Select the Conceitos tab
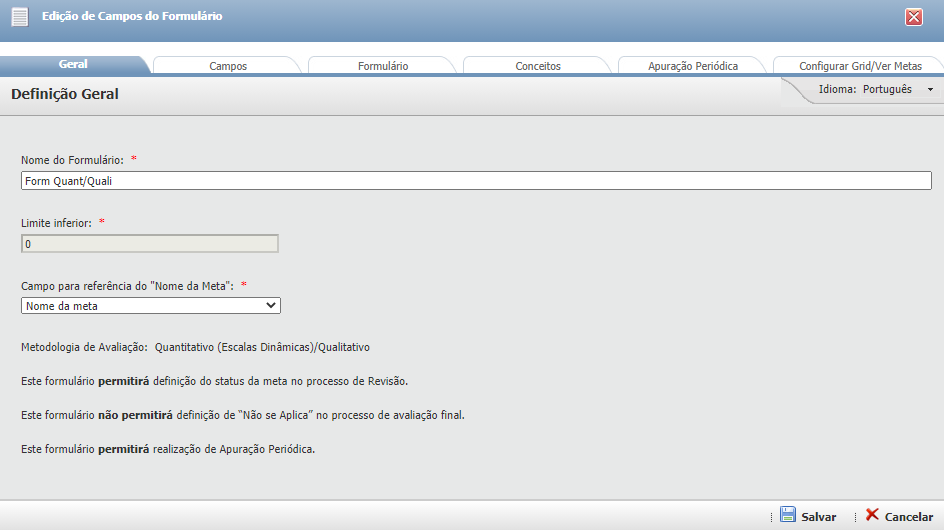The image size is (944, 530). [x=538, y=66]
